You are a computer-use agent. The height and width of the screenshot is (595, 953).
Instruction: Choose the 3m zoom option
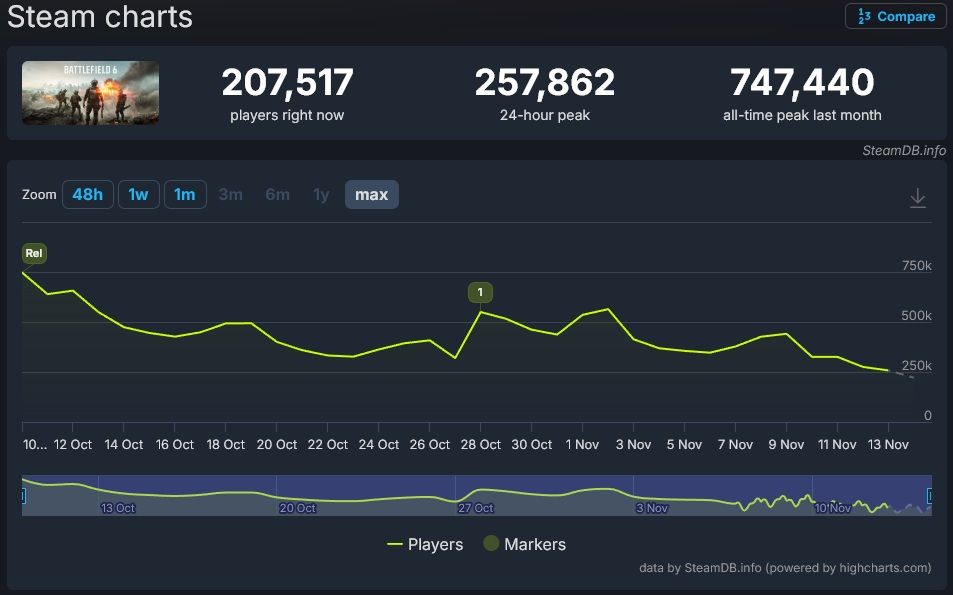[x=230, y=194]
